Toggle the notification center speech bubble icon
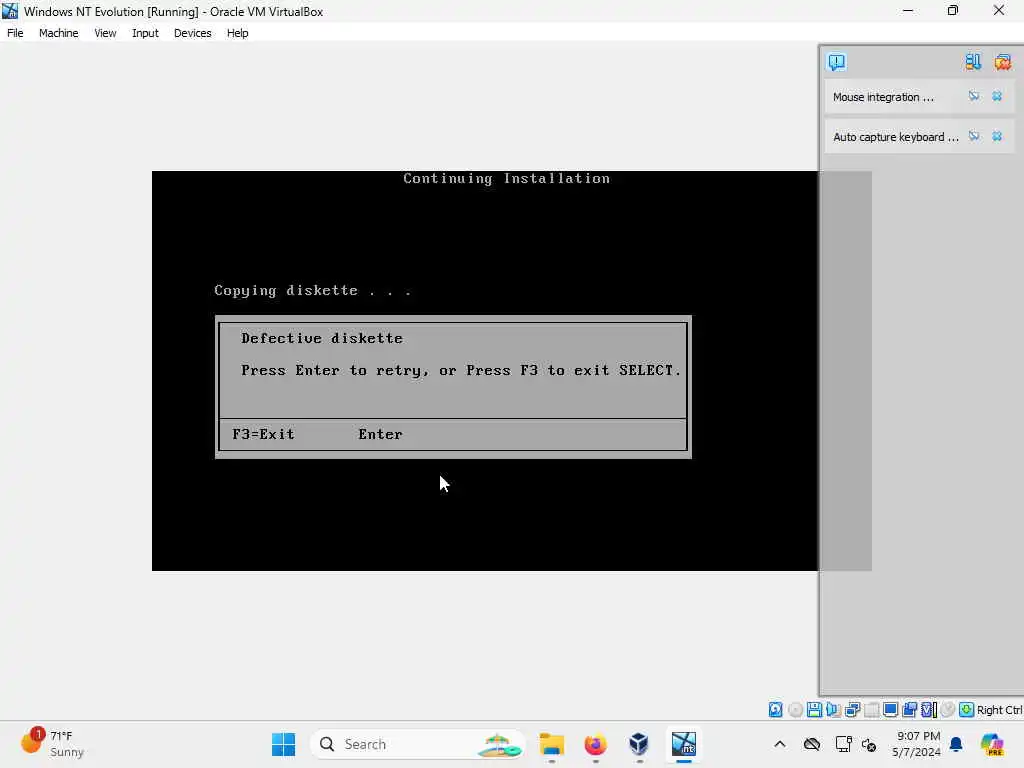The image size is (1024, 768). pos(837,62)
